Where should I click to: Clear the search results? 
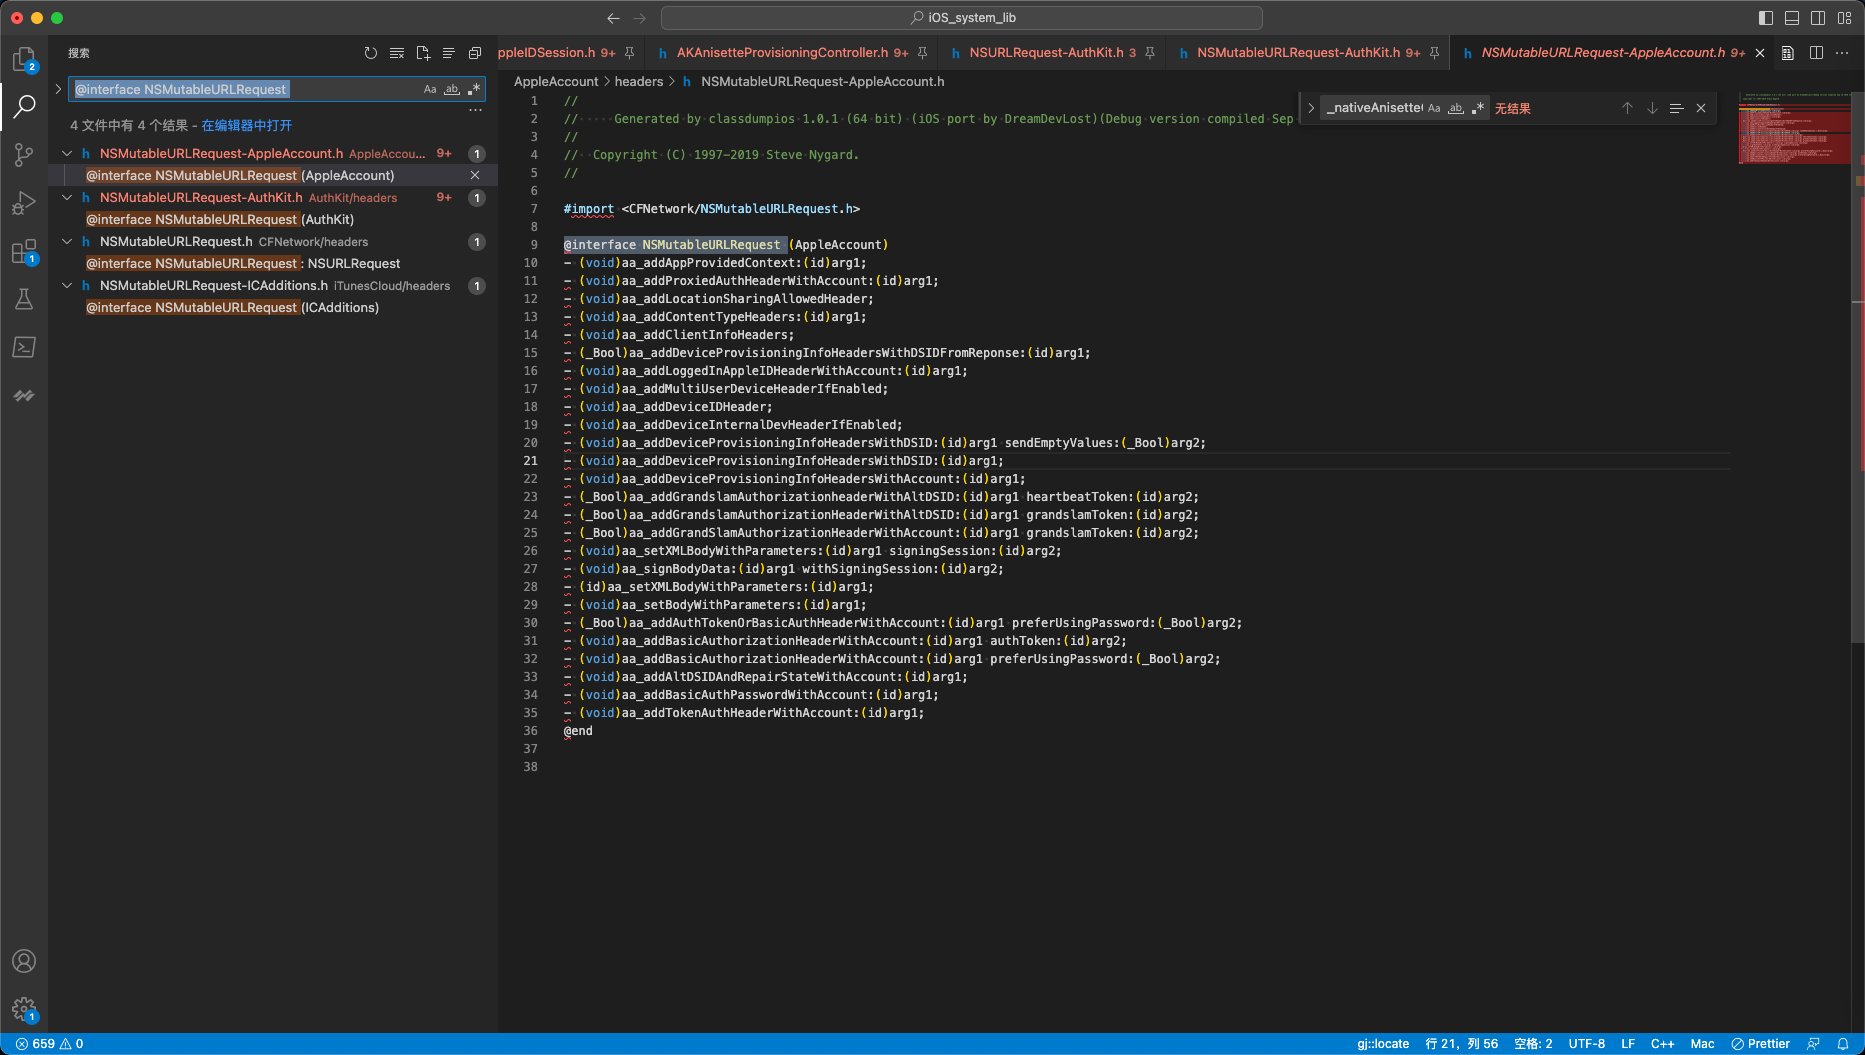[x=397, y=53]
